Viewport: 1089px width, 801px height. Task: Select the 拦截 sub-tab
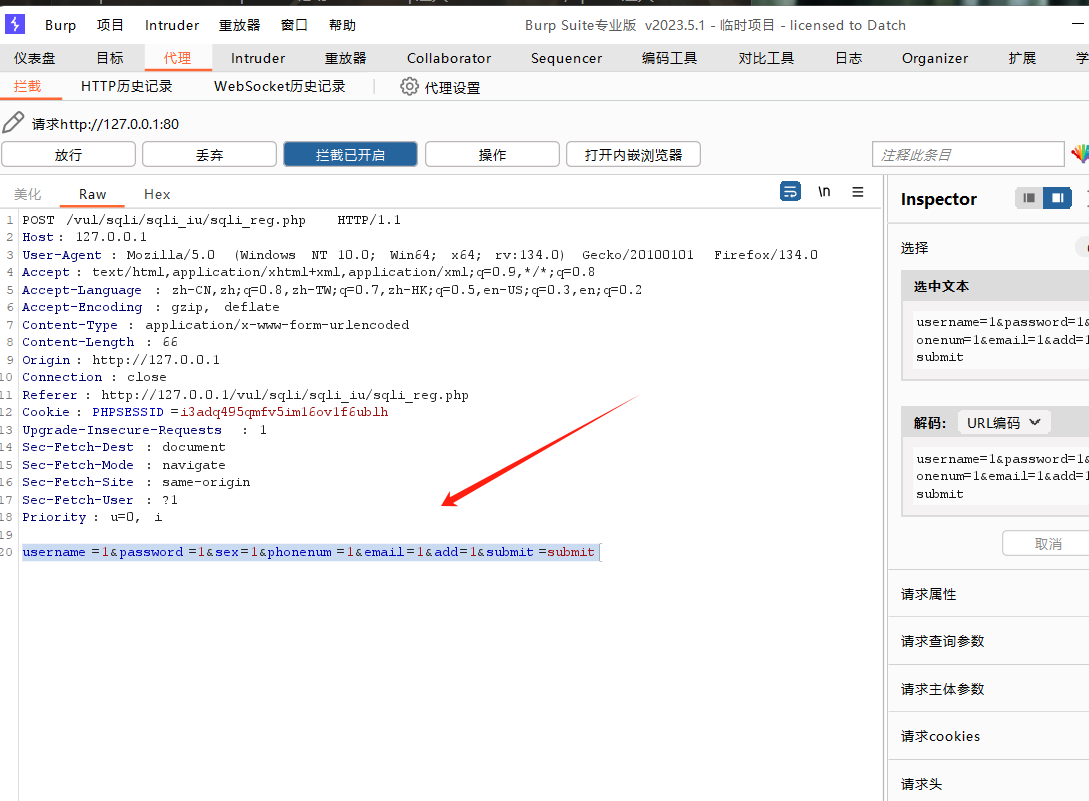(28, 86)
